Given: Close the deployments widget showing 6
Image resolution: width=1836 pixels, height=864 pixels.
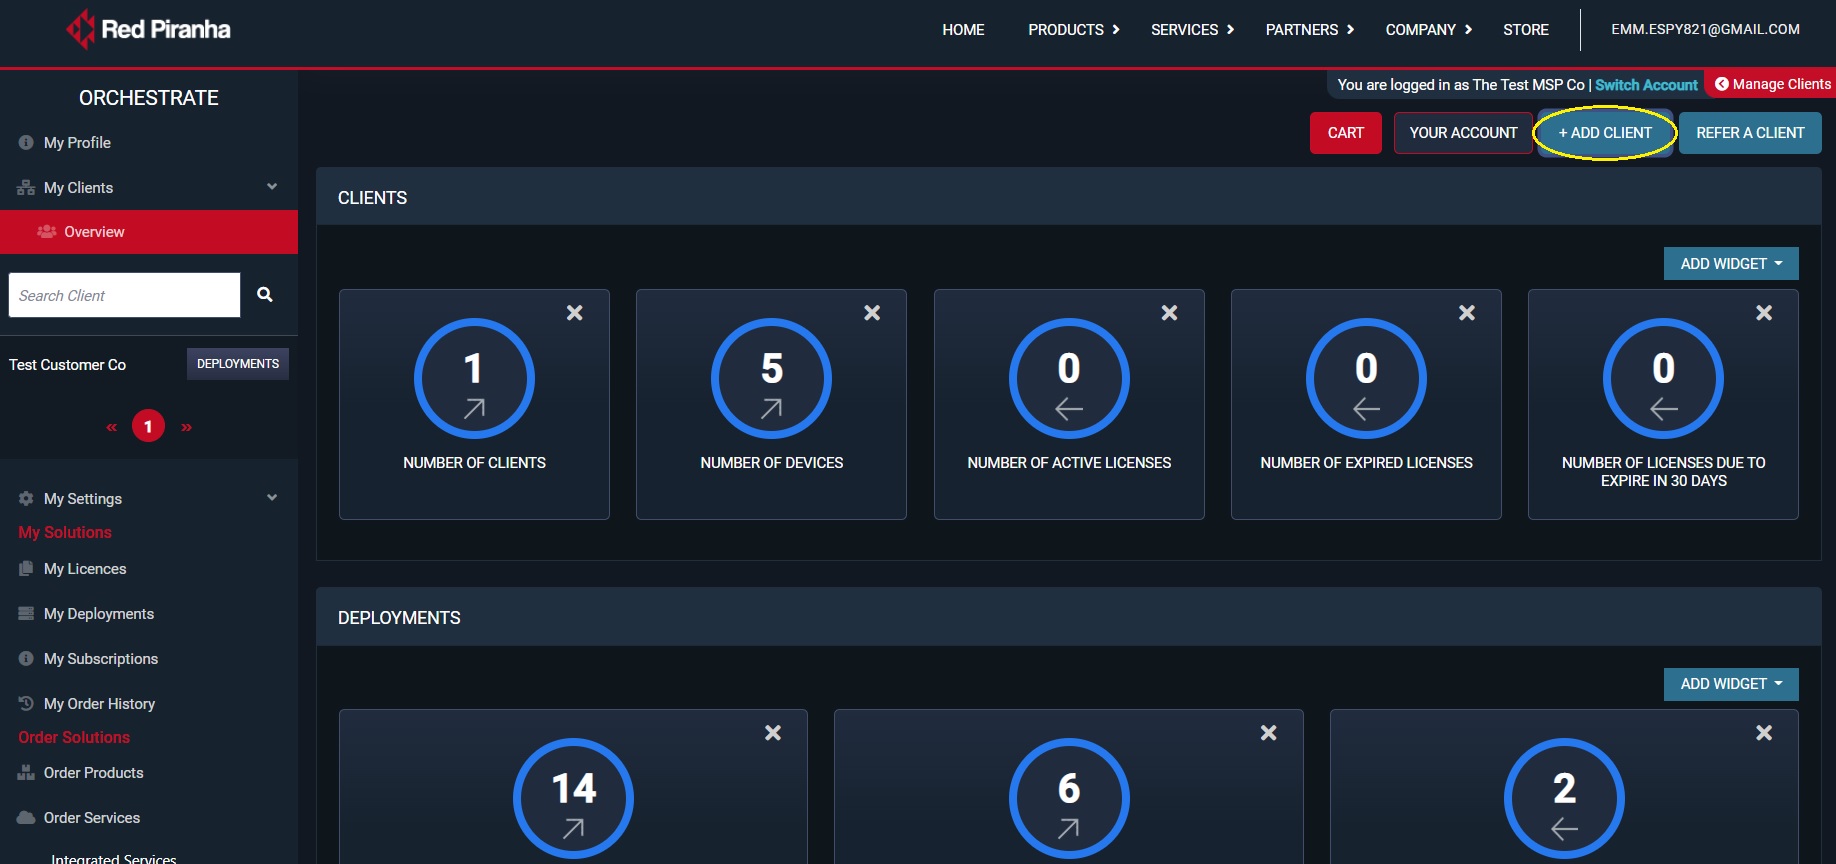Looking at the screenshot, I should [1268, 733].
